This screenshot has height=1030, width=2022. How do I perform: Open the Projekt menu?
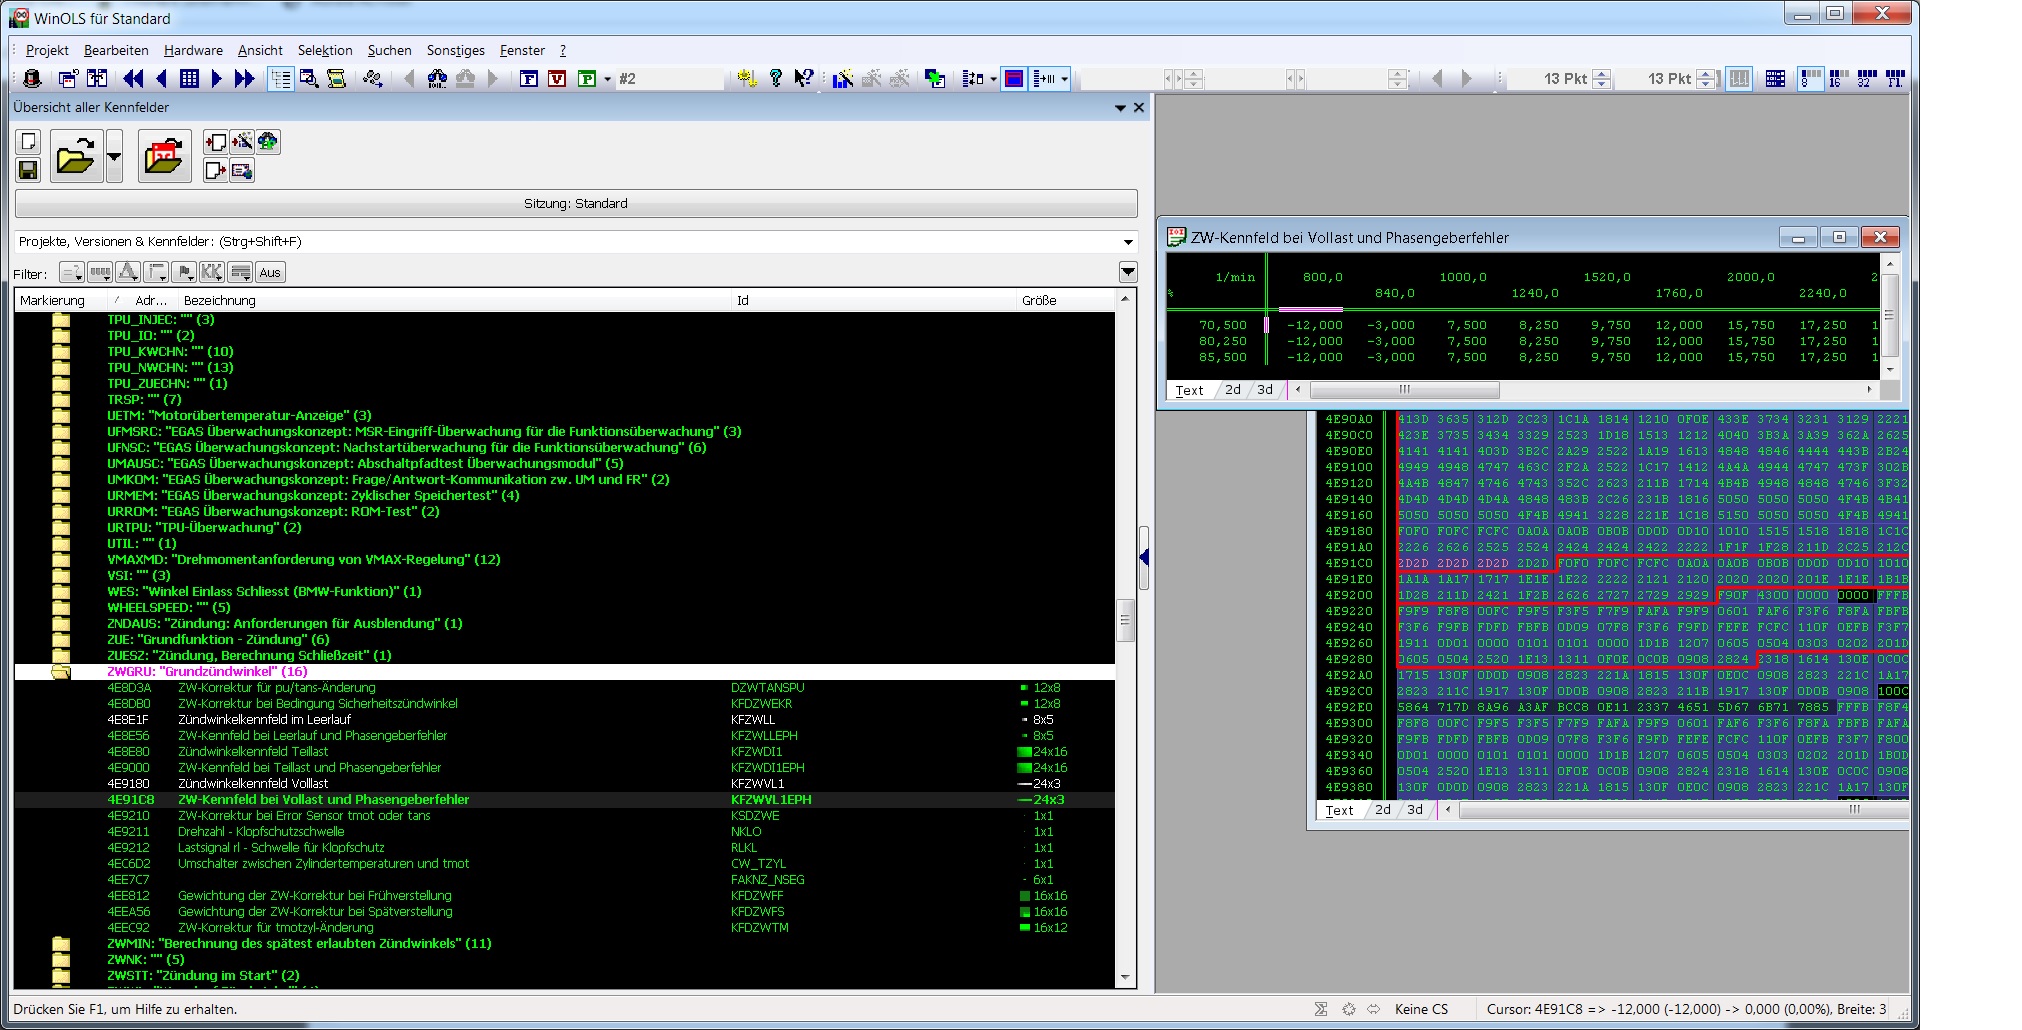(x=47, y=50)
